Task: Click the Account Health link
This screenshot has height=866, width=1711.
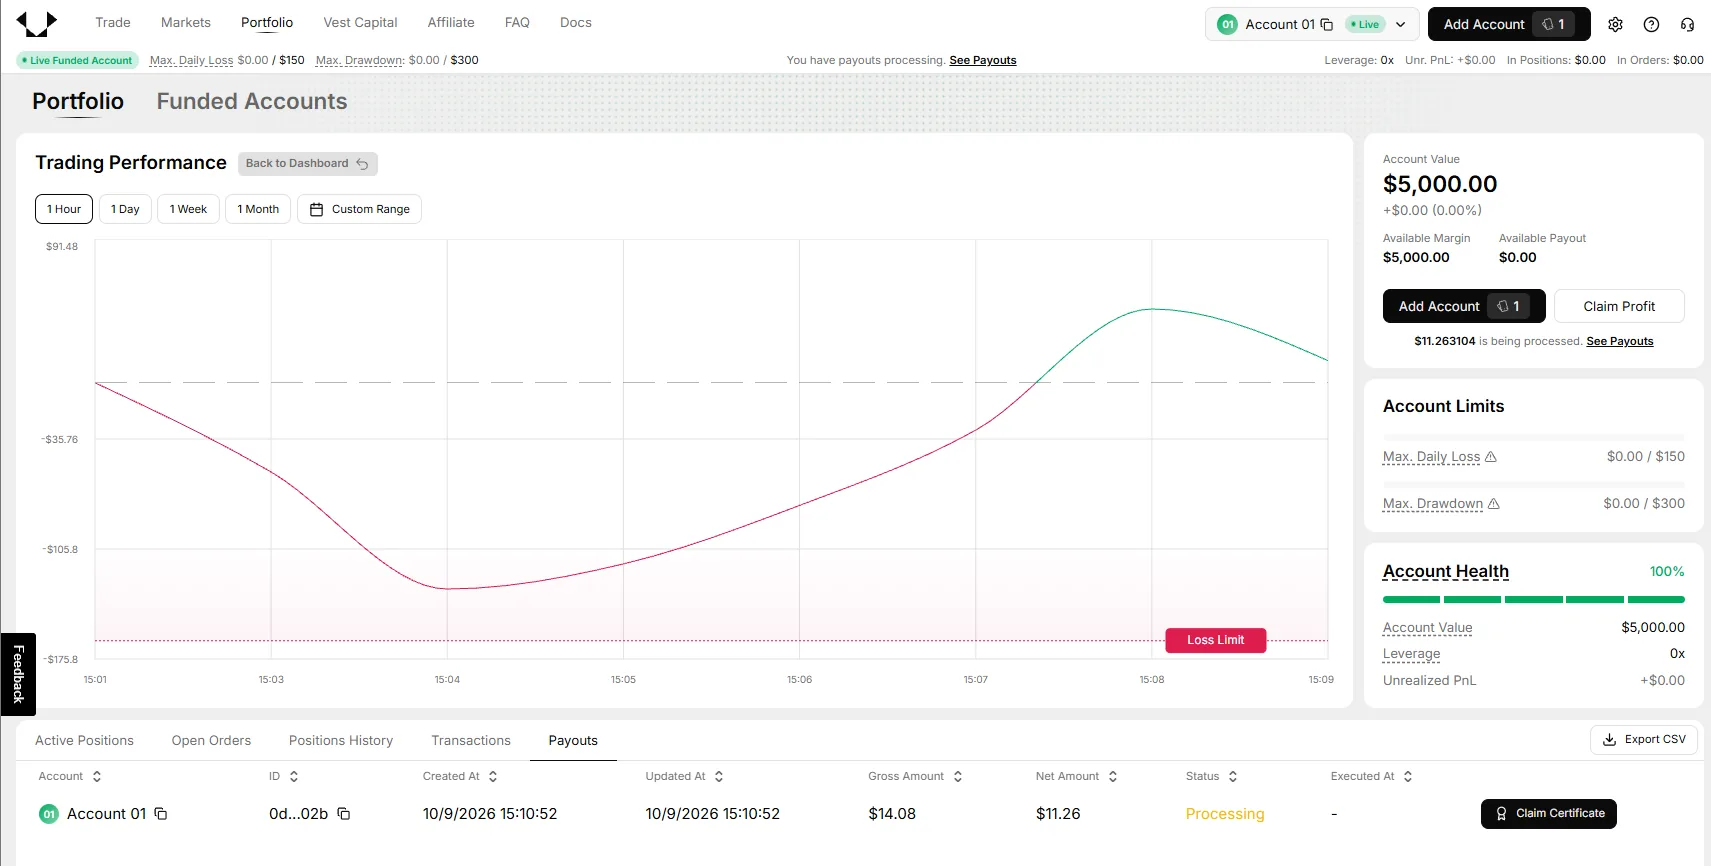Action: point(1446,571)
